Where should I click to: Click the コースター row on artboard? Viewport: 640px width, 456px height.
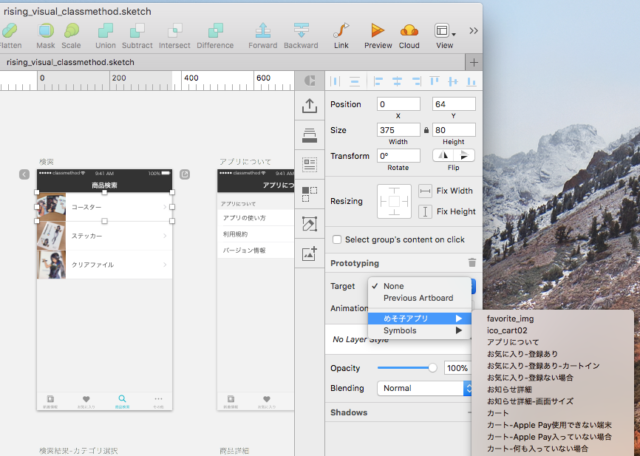click(104, 207)
